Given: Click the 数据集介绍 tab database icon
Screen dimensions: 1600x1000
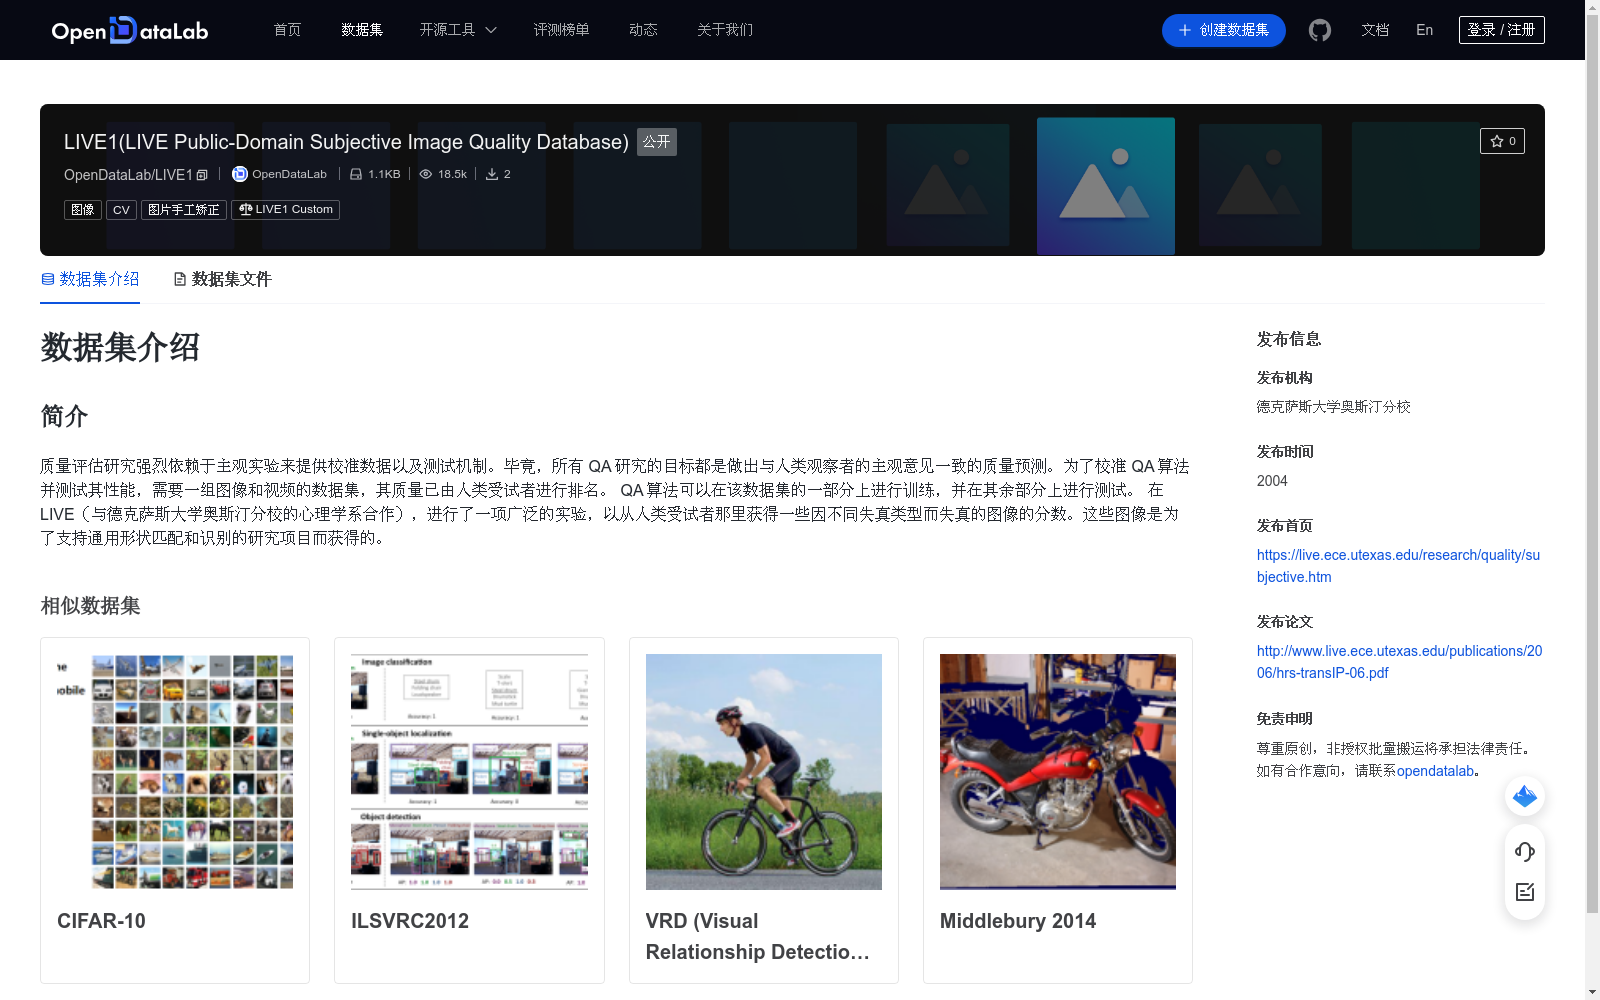Looking at the screenshot, I should (48, 279).
